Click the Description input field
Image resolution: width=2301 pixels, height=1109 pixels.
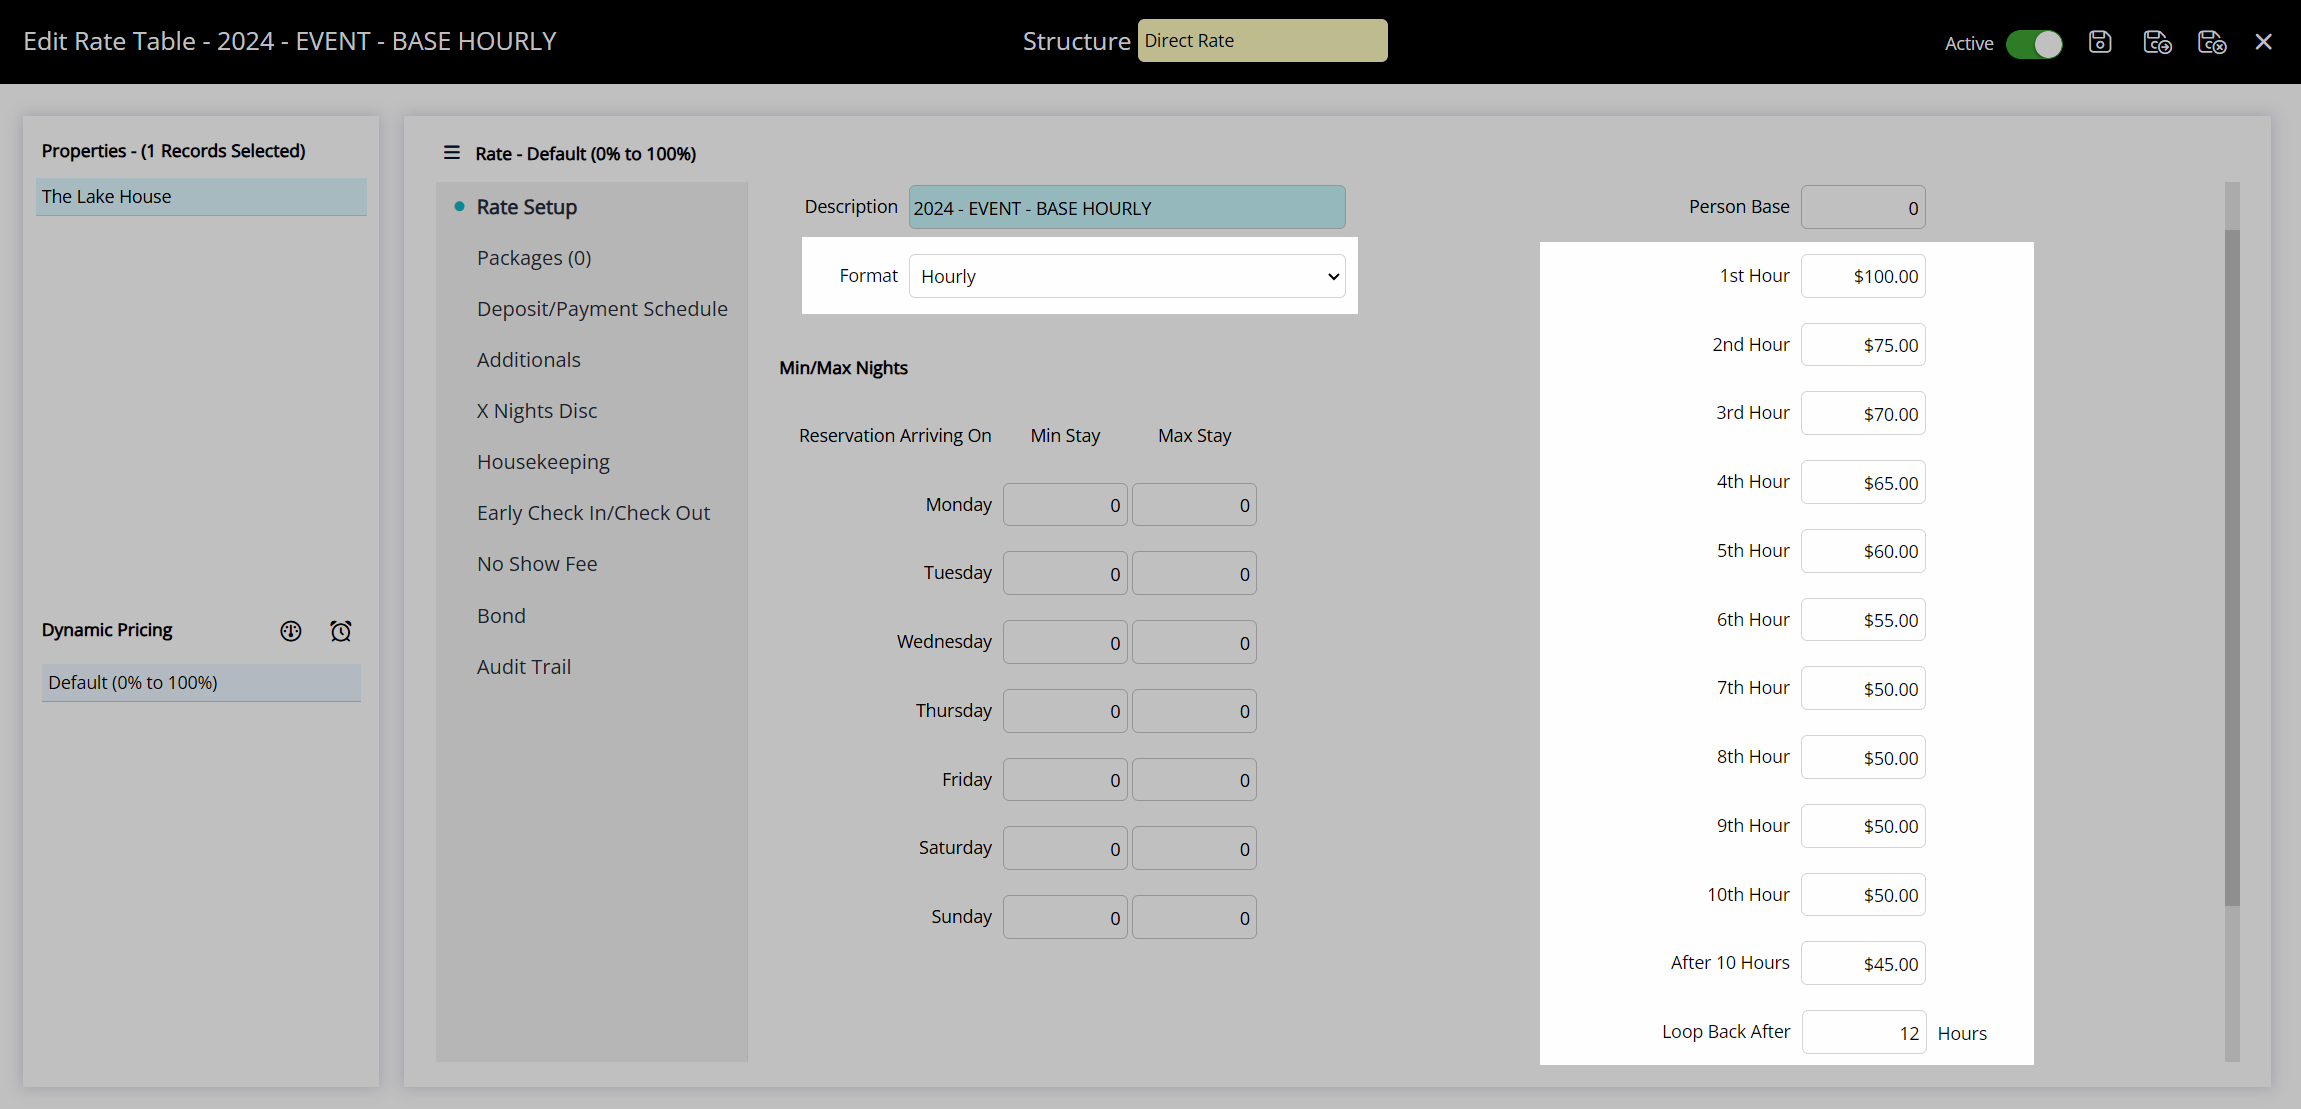[1127, 207]
